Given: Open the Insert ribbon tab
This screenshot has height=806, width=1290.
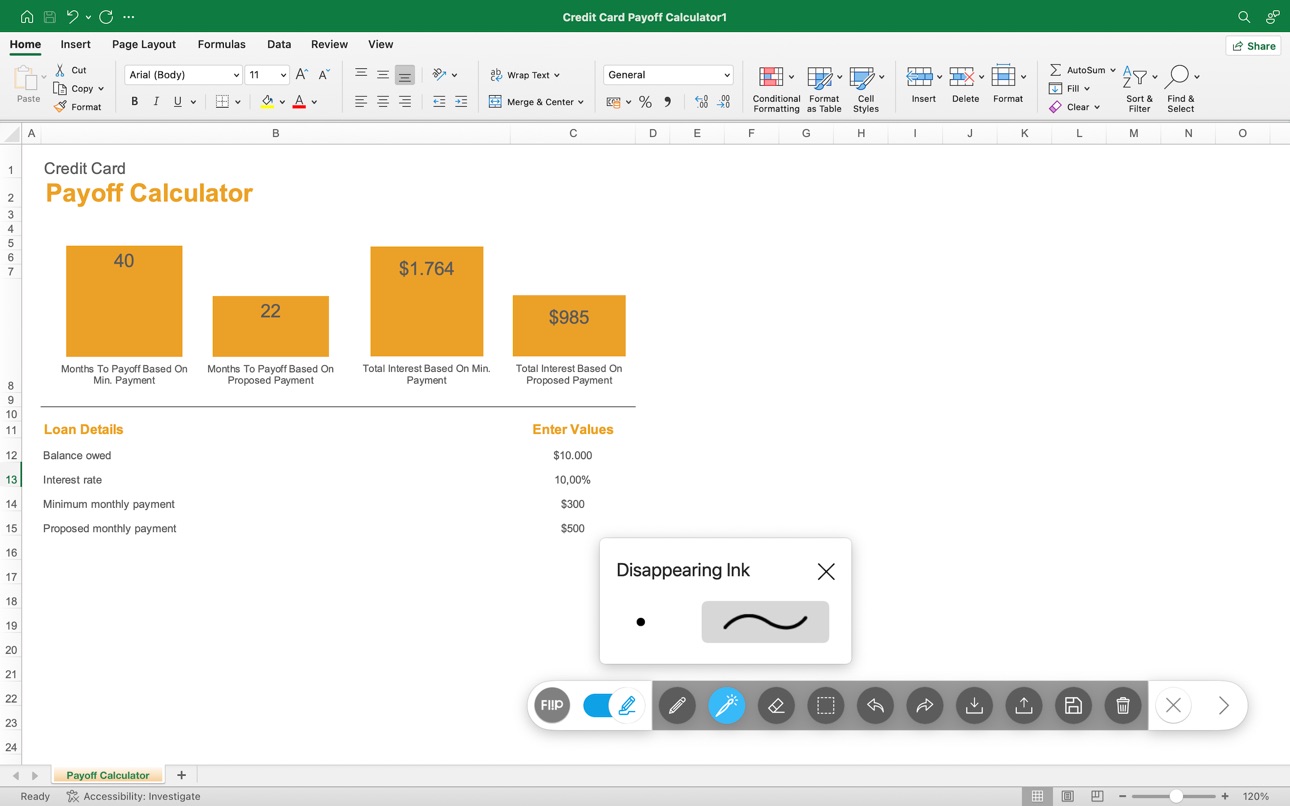Looking at the screenshot, I should (75, 44).
